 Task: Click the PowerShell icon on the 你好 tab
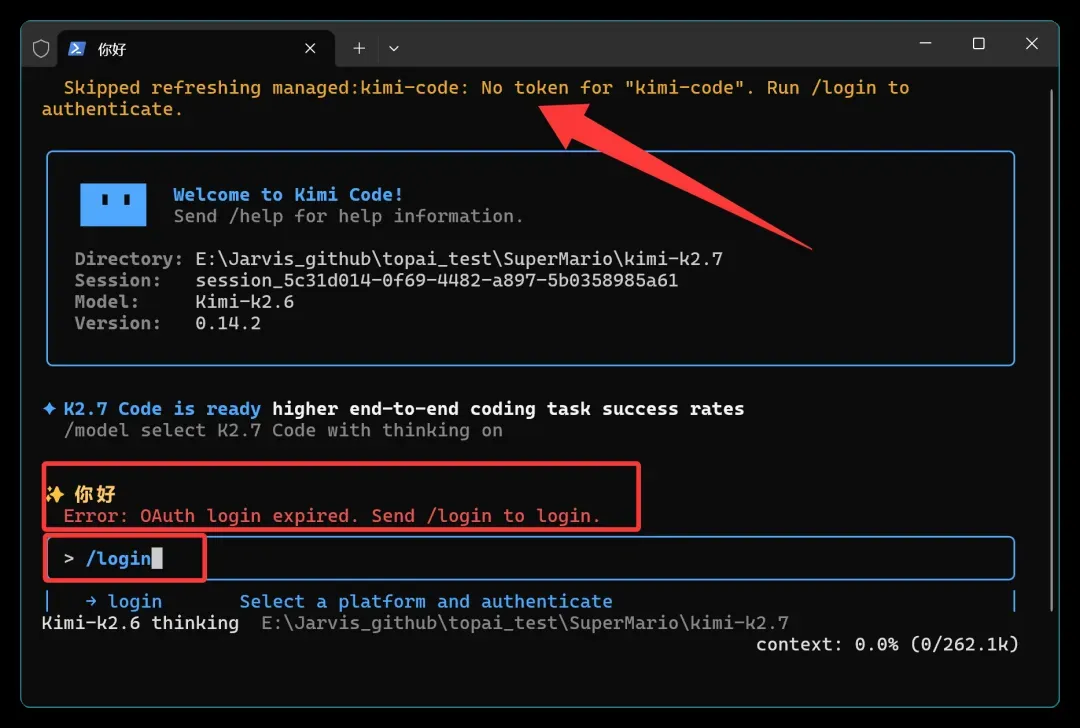tap(76, 48)
